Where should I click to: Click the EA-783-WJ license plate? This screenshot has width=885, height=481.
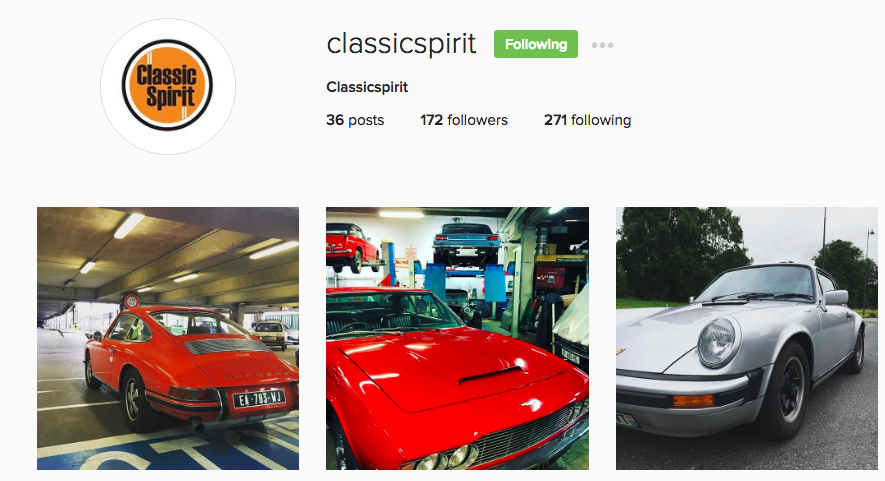259,399
